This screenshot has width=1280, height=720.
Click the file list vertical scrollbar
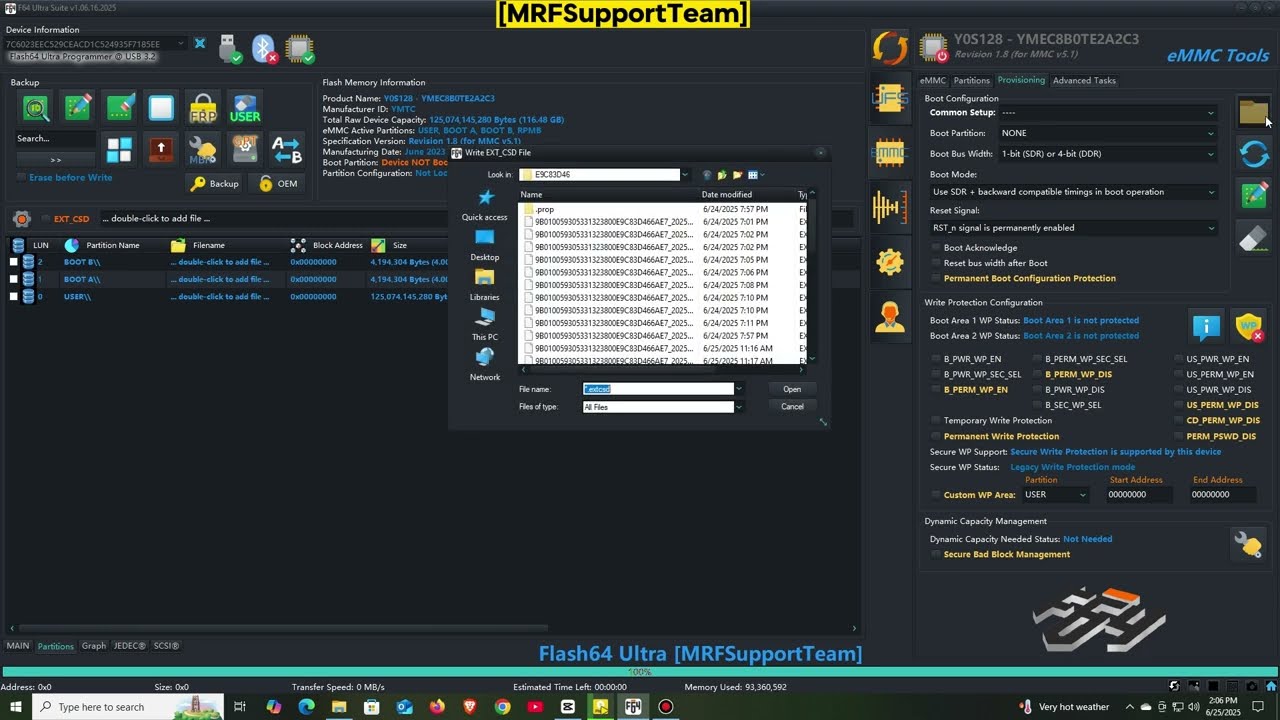812,276
